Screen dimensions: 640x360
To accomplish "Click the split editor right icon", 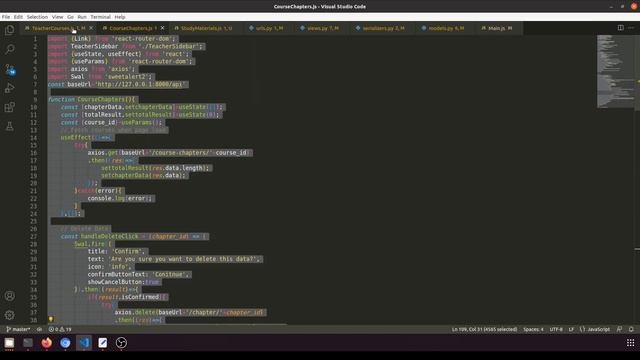I will point(620,28).
